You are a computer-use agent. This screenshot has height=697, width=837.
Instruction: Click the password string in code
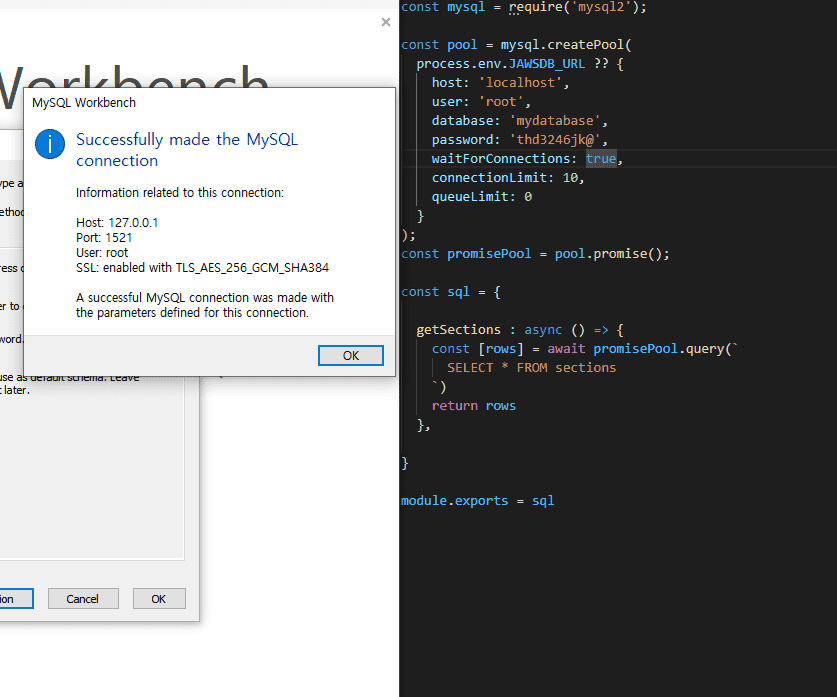point(555,140)
